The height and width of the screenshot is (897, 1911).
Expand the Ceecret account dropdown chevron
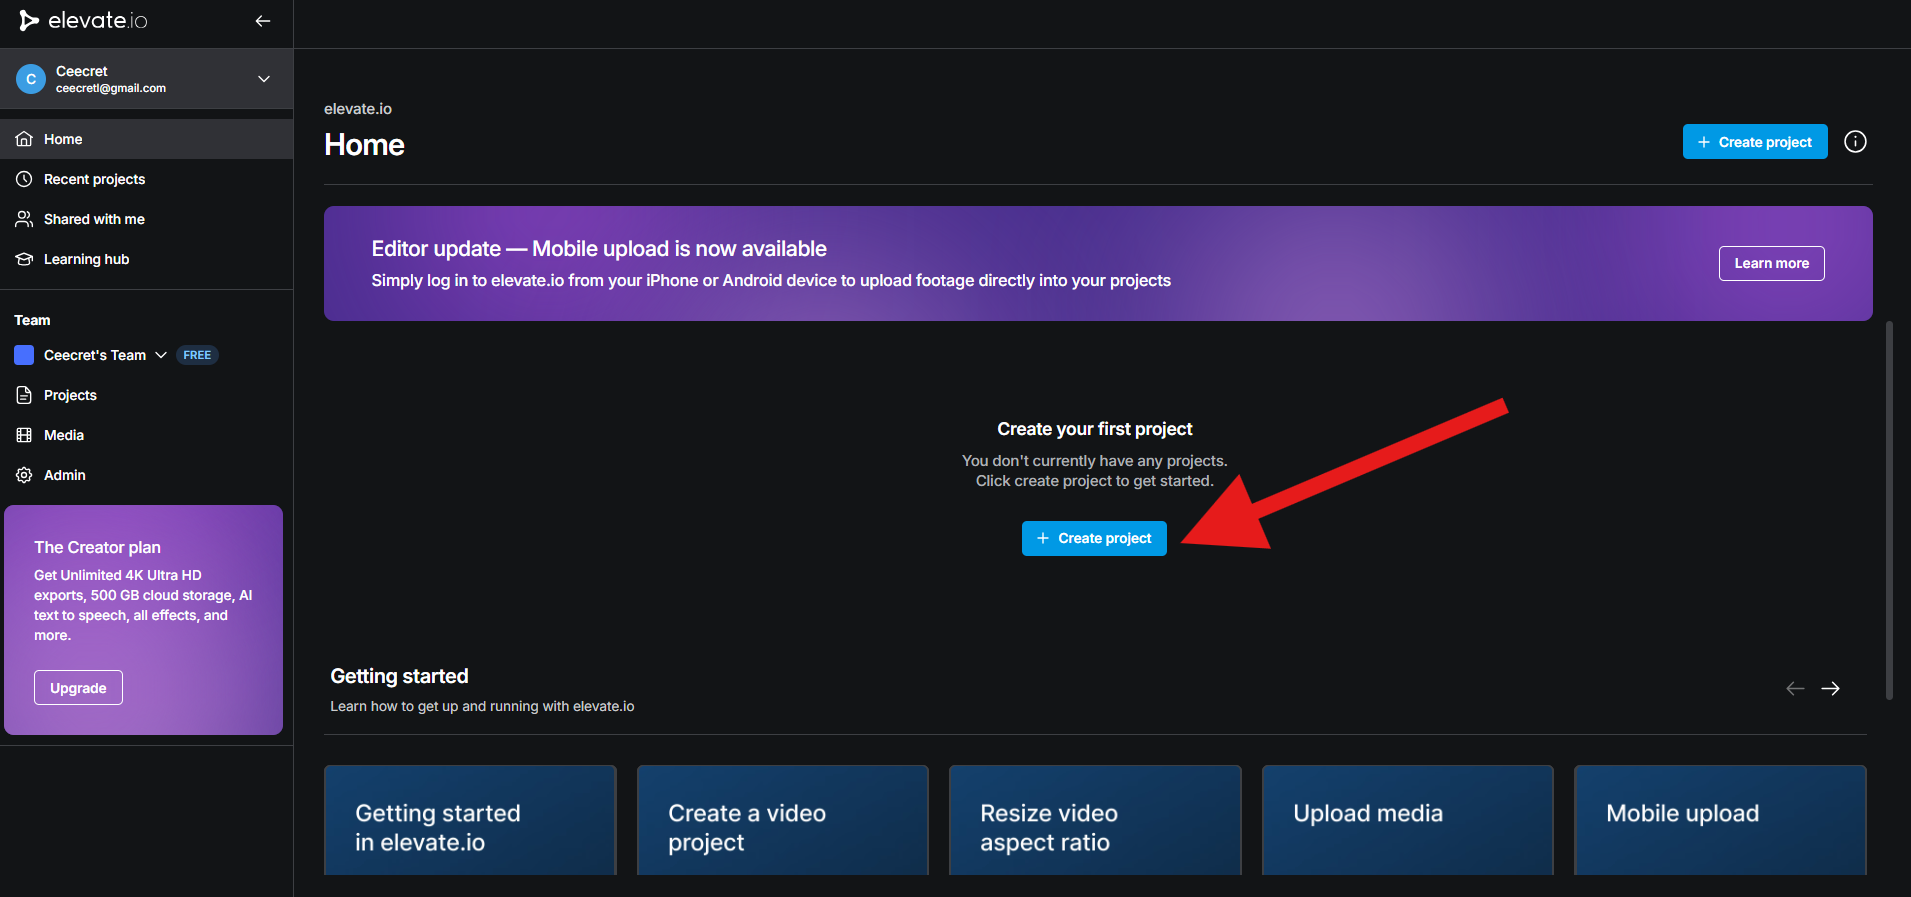[x=264, y=79]
